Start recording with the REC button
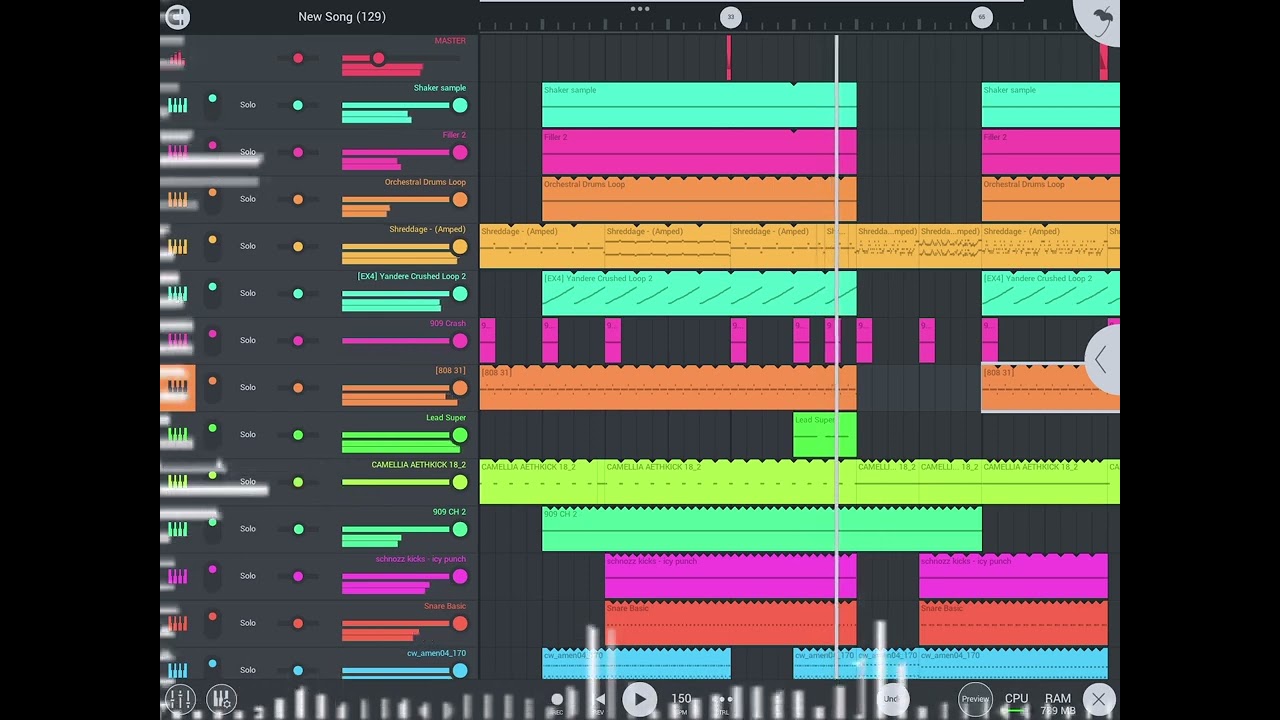Image resolution: width=1280 pixels, height=720 pixels. pos(557,700)
